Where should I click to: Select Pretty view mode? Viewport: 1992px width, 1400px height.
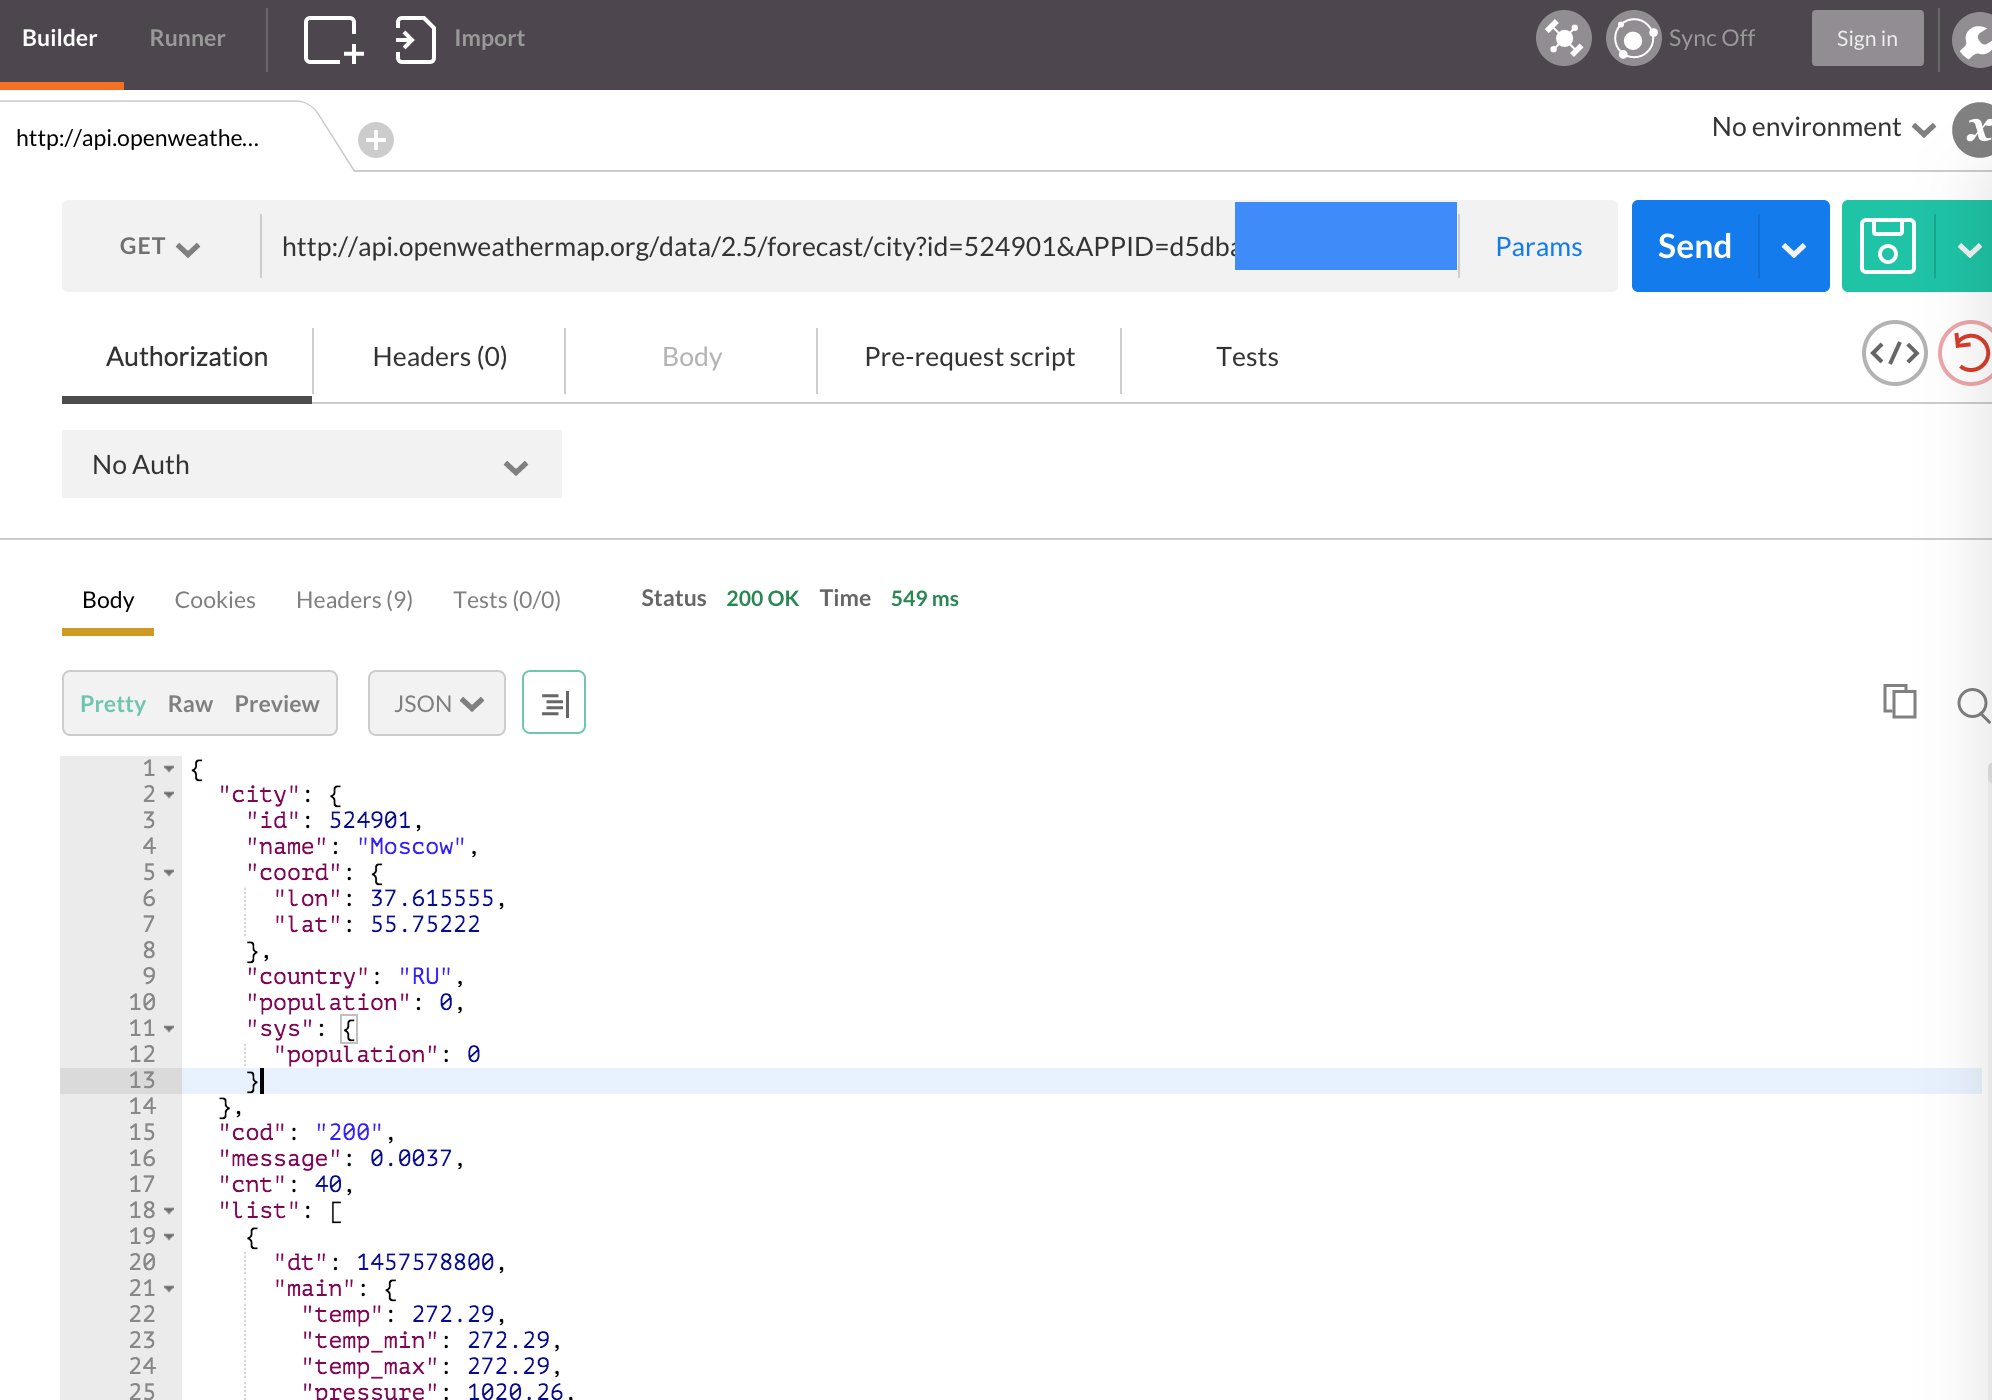(113, 704)
